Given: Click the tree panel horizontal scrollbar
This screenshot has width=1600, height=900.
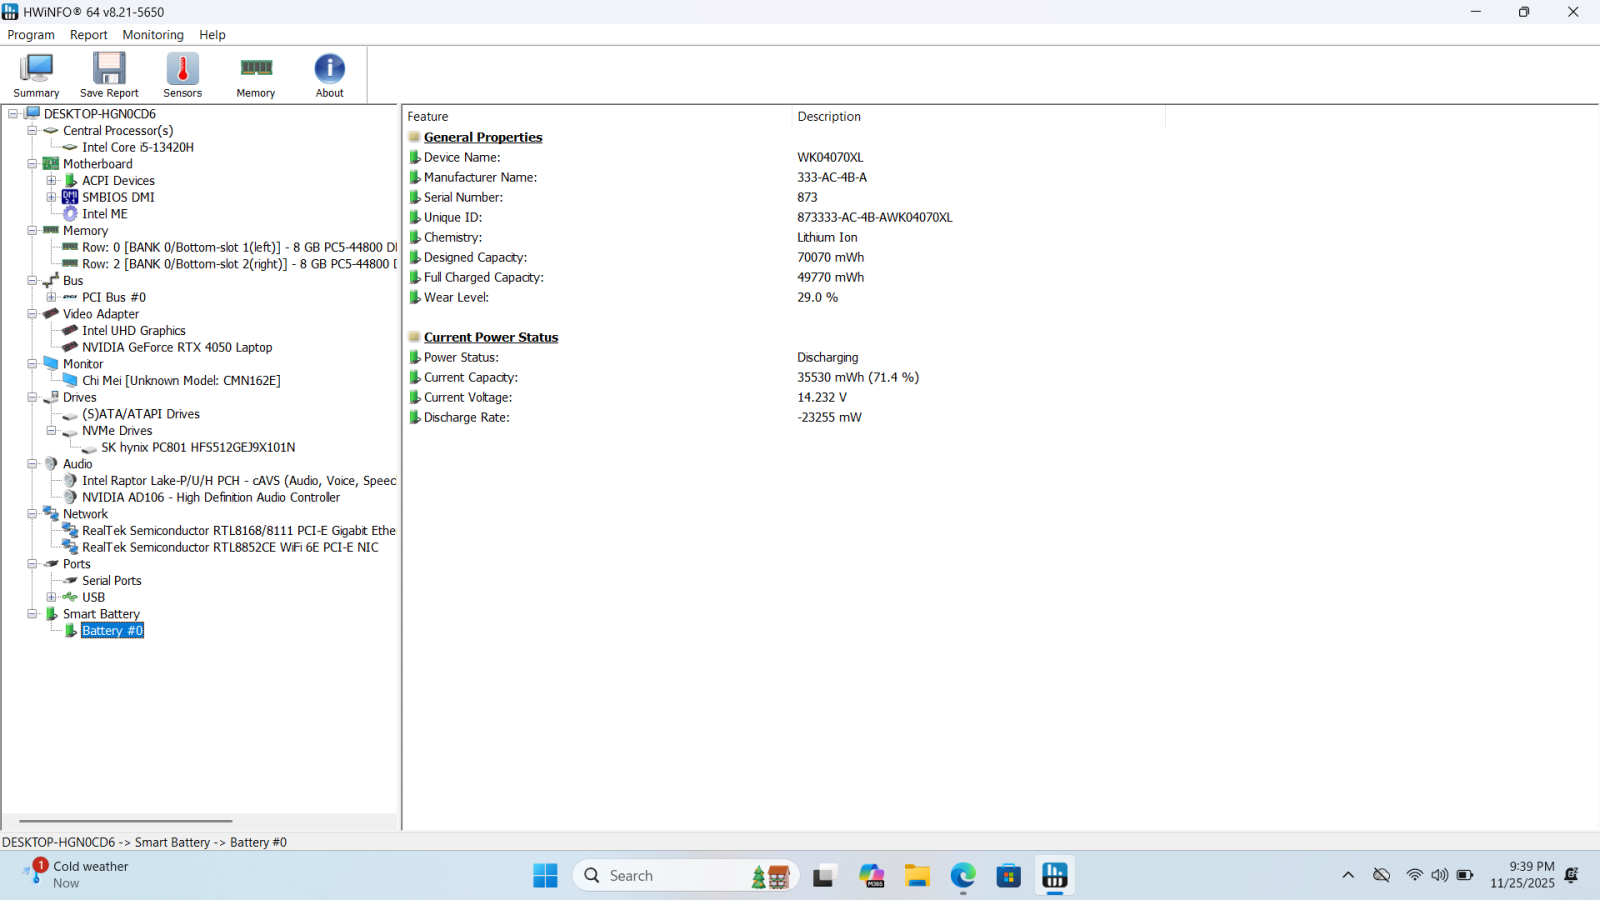Looking at the screenshot, I should (126, 821).
